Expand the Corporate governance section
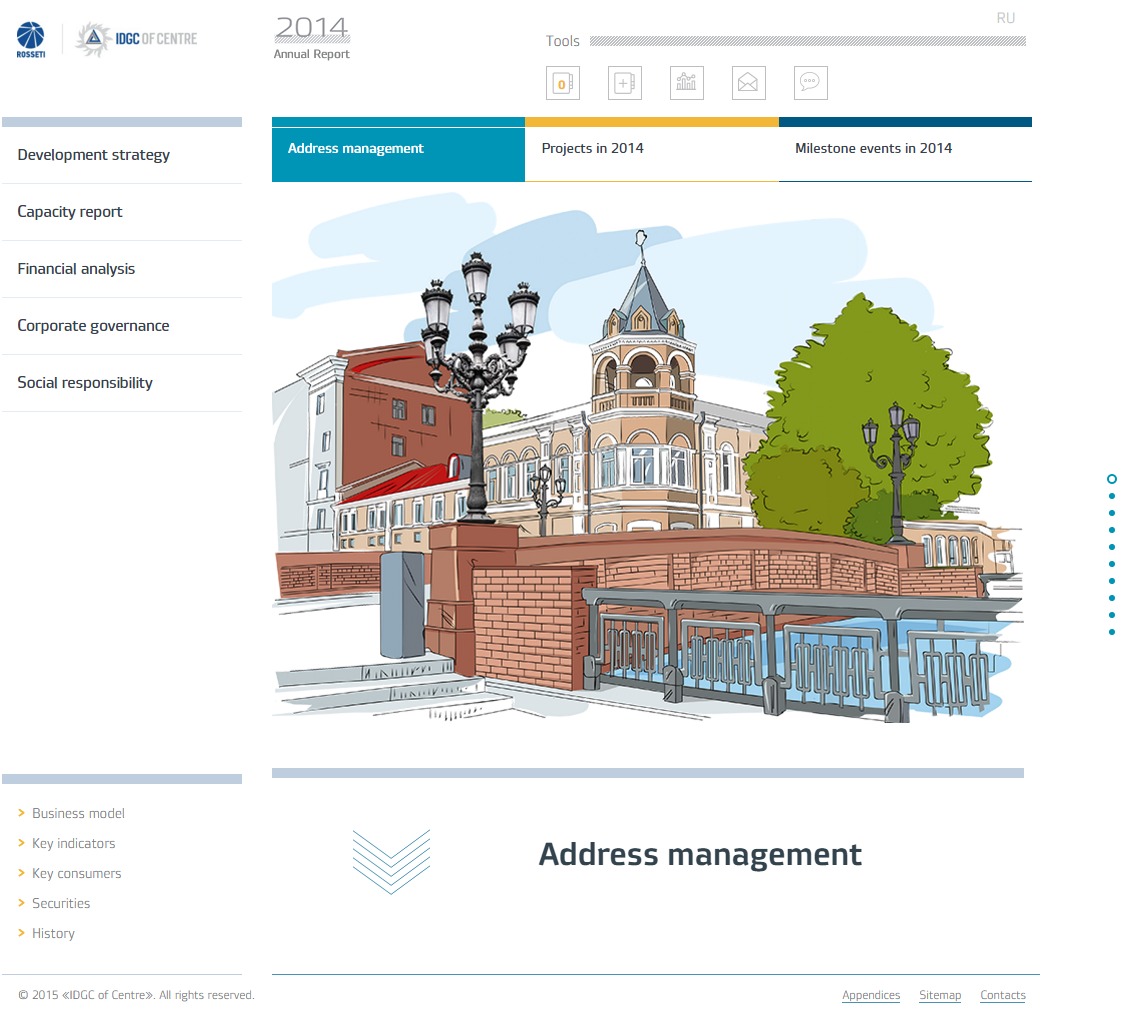The width and height of the screenshot is (1142, 1009). 93,326
